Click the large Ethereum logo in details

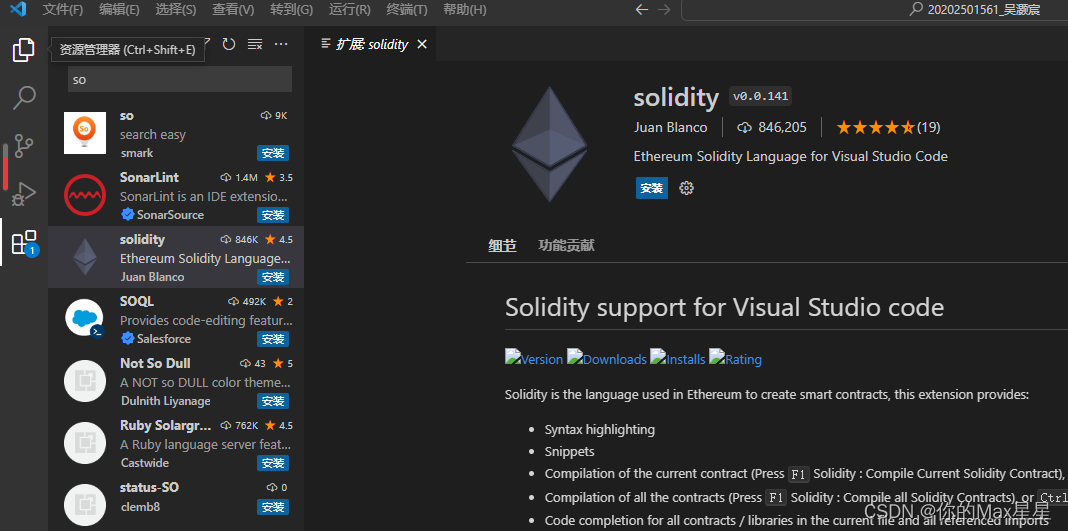coord(549,144)
